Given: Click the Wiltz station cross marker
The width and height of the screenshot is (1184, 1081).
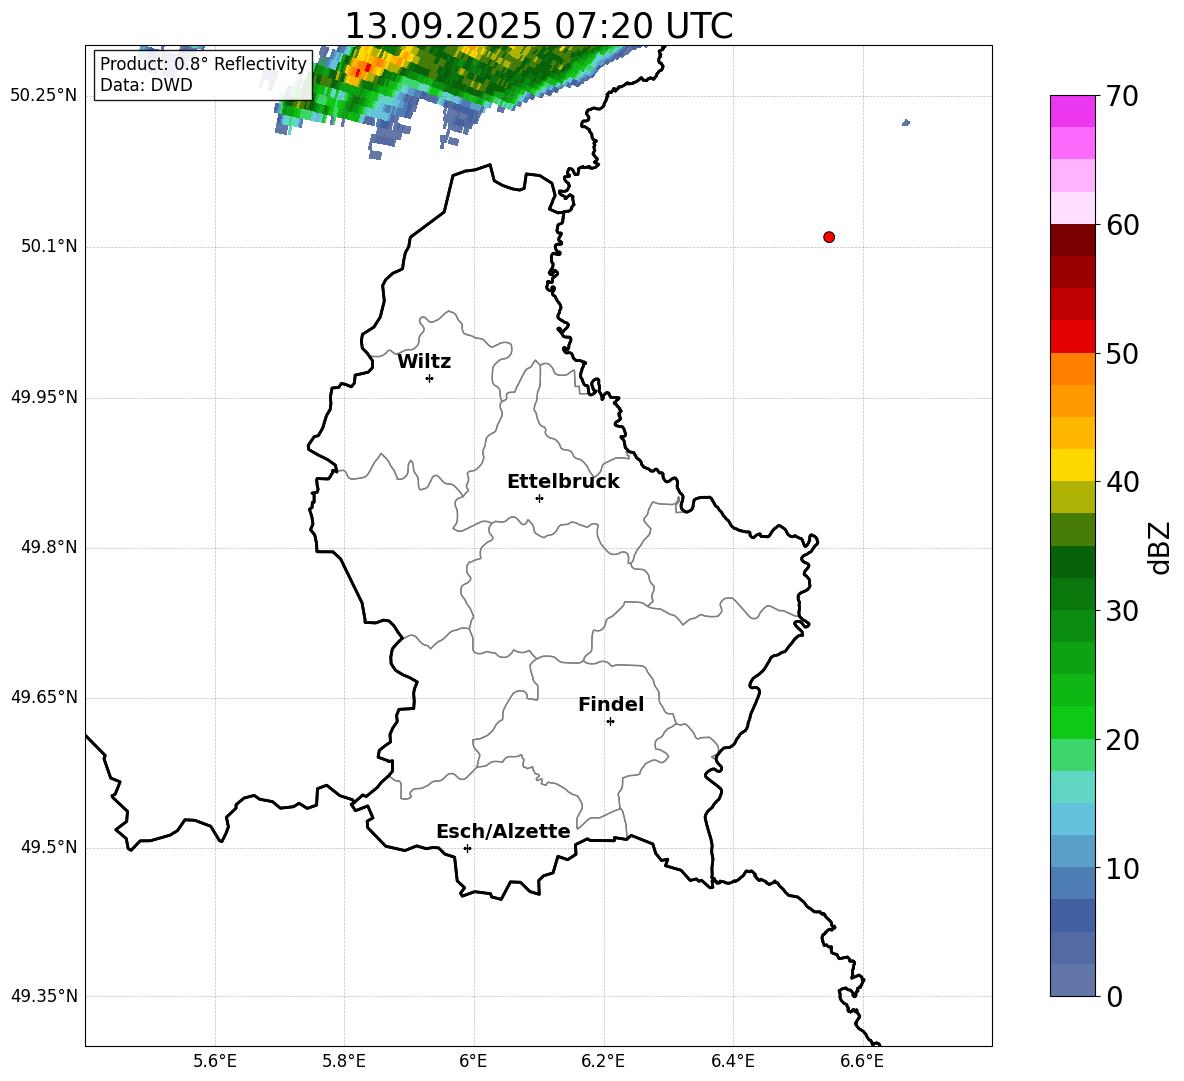Looking at the screenshot, I should tap(429, 378).
